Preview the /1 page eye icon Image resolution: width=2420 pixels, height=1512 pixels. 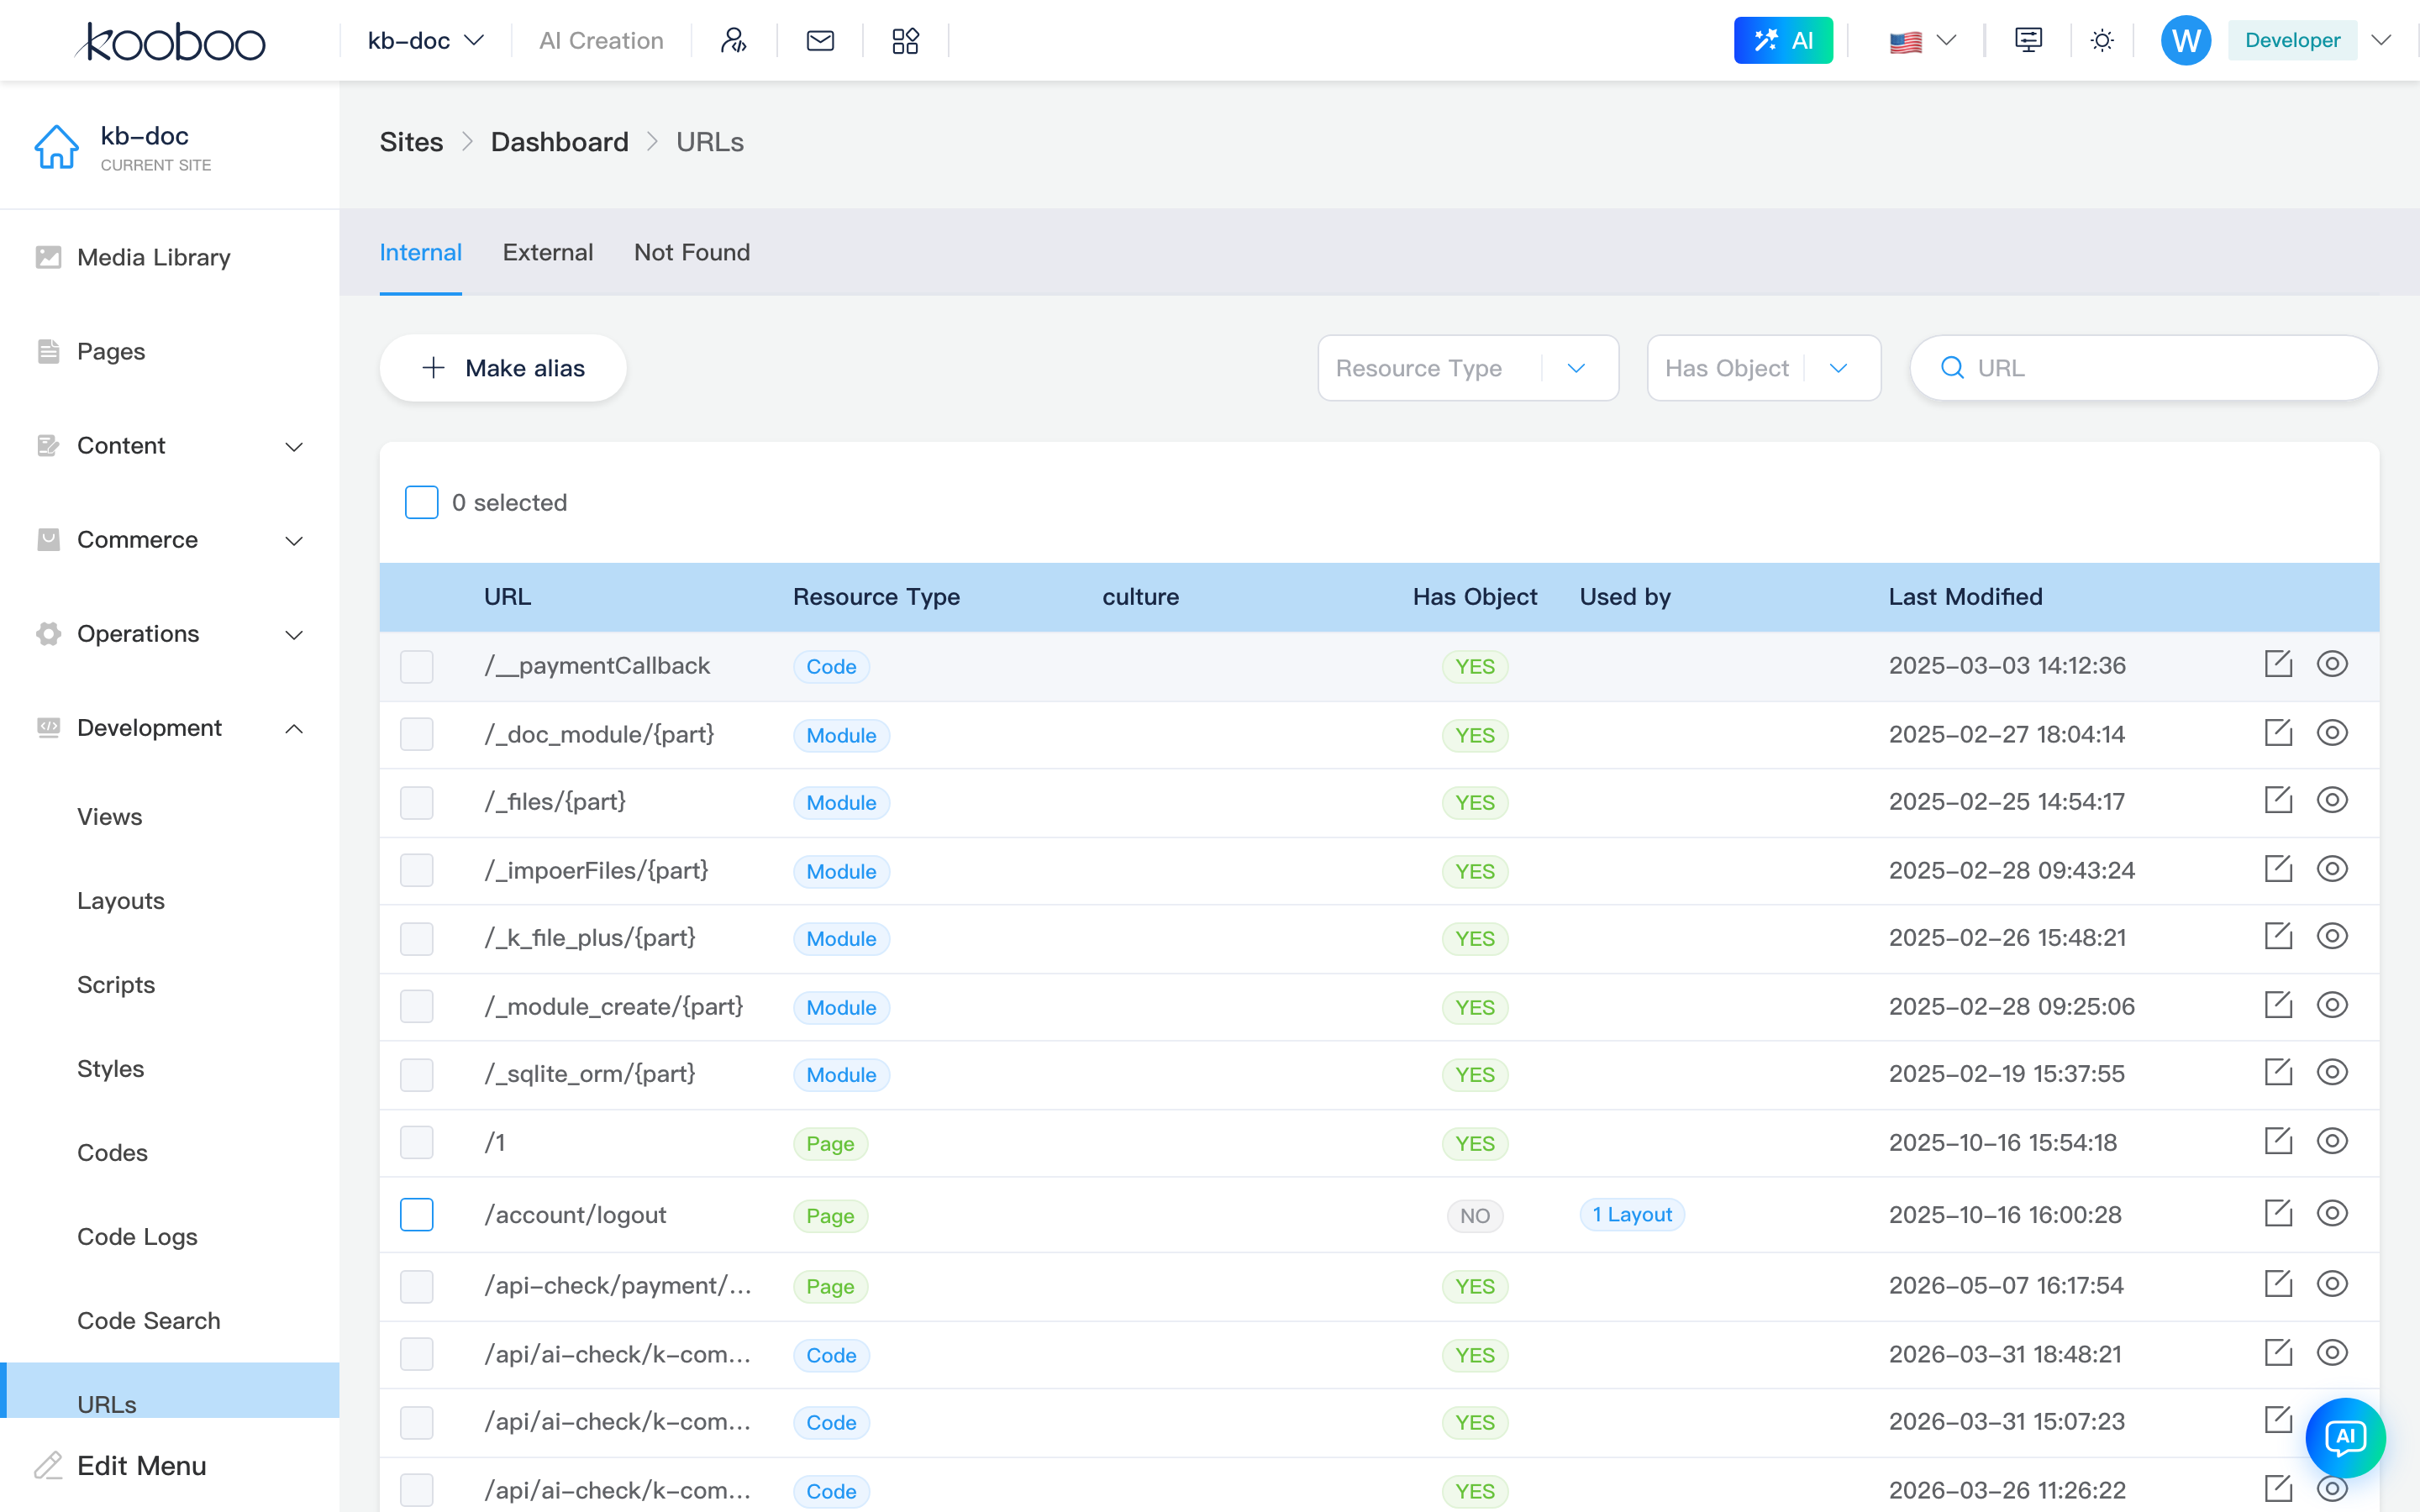2332,1141
